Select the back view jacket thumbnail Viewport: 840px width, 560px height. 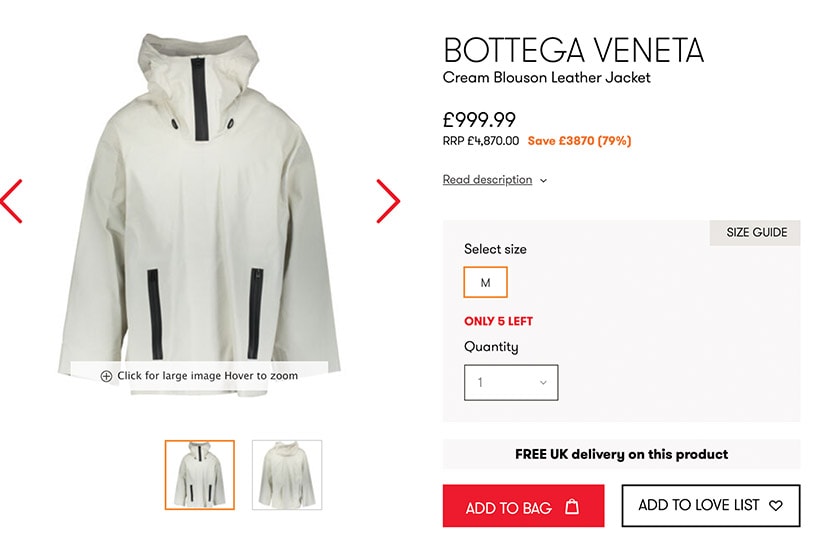[x=287, y=475]
